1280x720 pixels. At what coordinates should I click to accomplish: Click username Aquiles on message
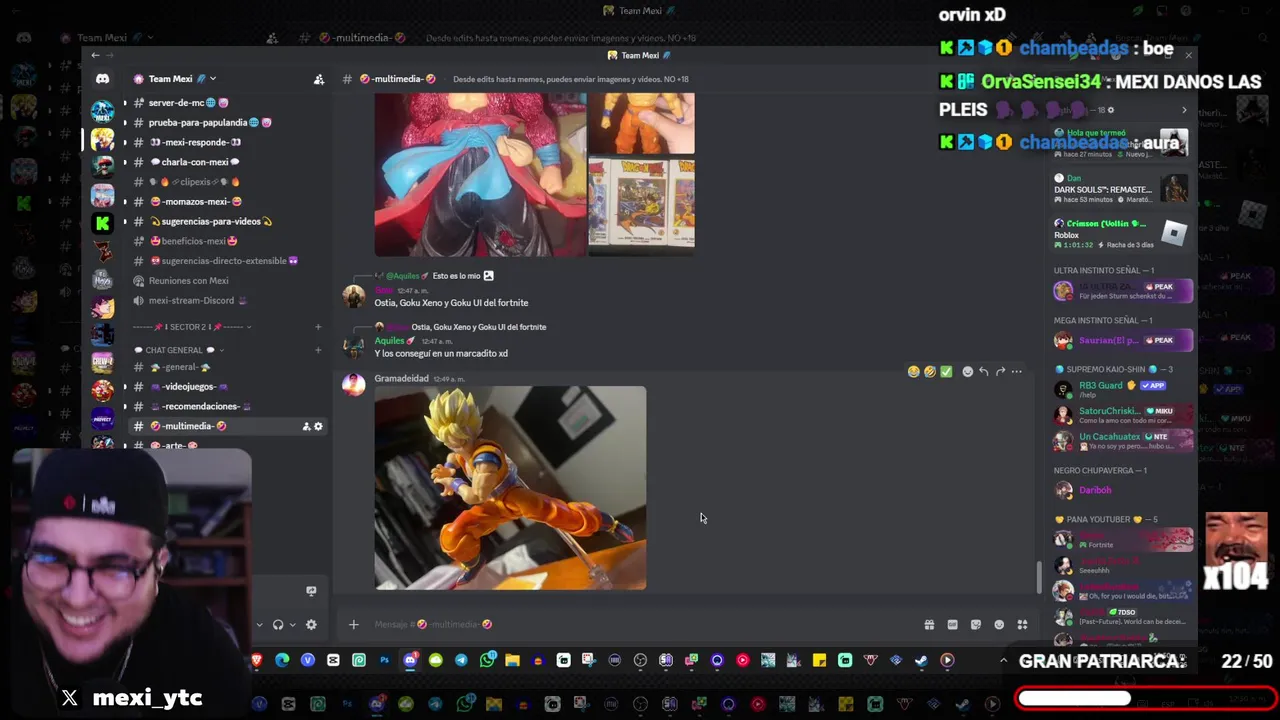click(390, 341)
